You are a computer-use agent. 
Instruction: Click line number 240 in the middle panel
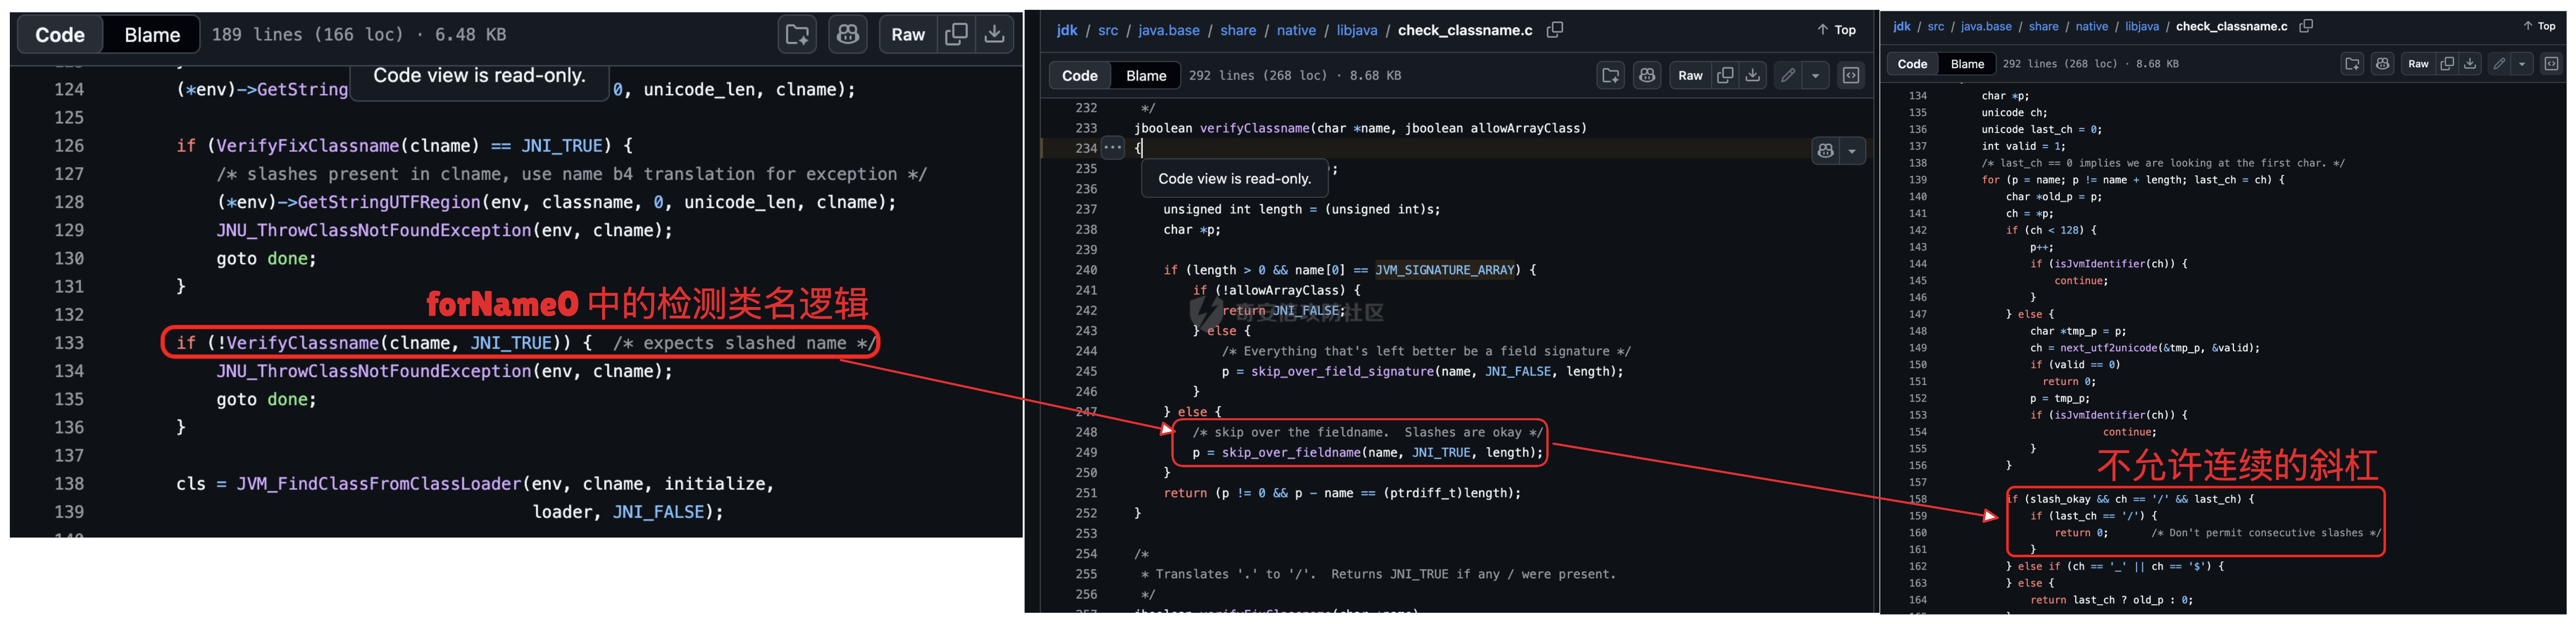1086,270
